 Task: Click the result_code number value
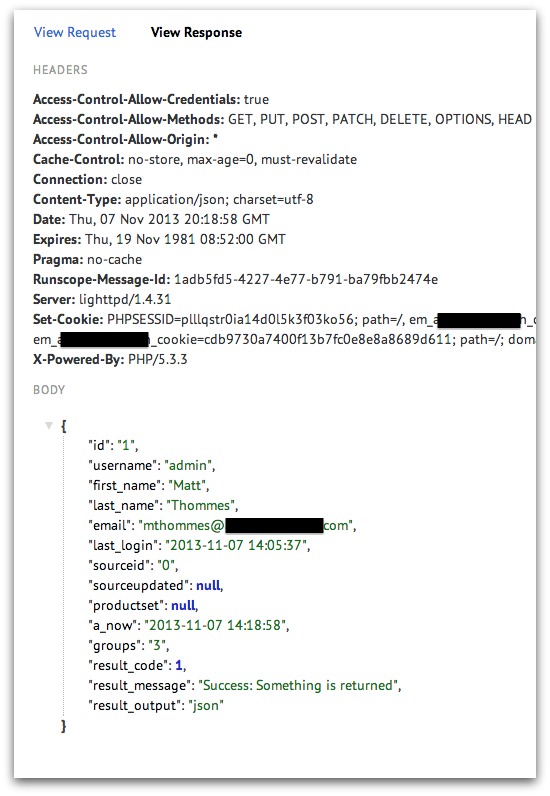179,666
